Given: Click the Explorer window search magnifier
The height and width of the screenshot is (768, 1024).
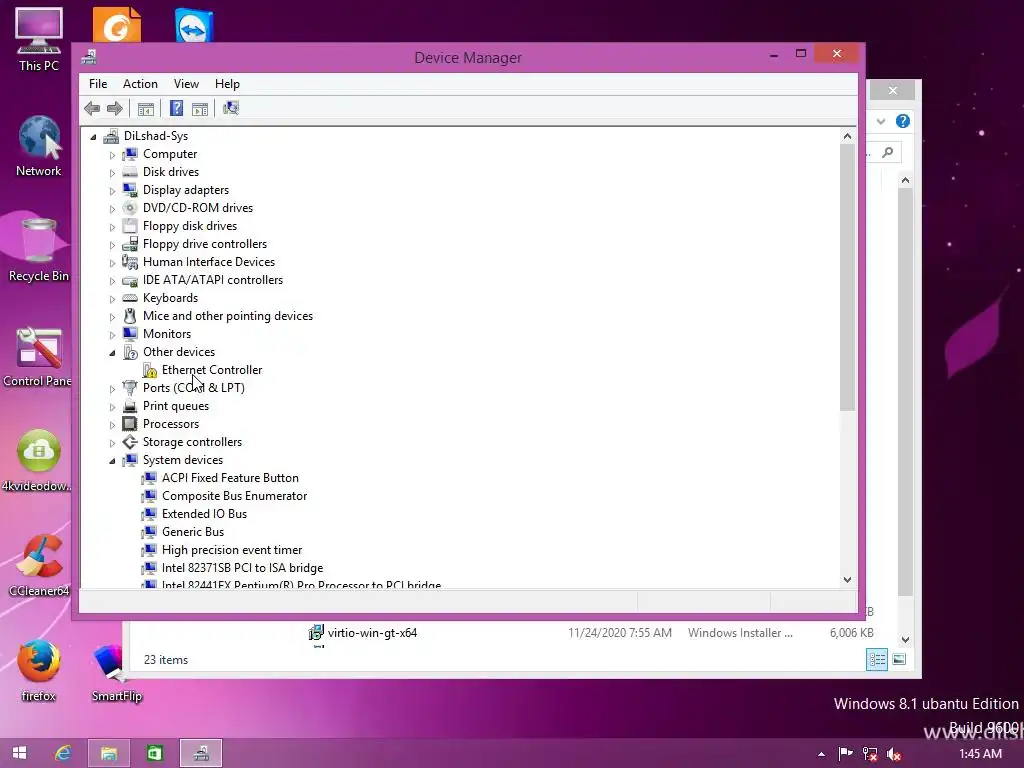Looking at the screenshot, I should tap(888, 152).
